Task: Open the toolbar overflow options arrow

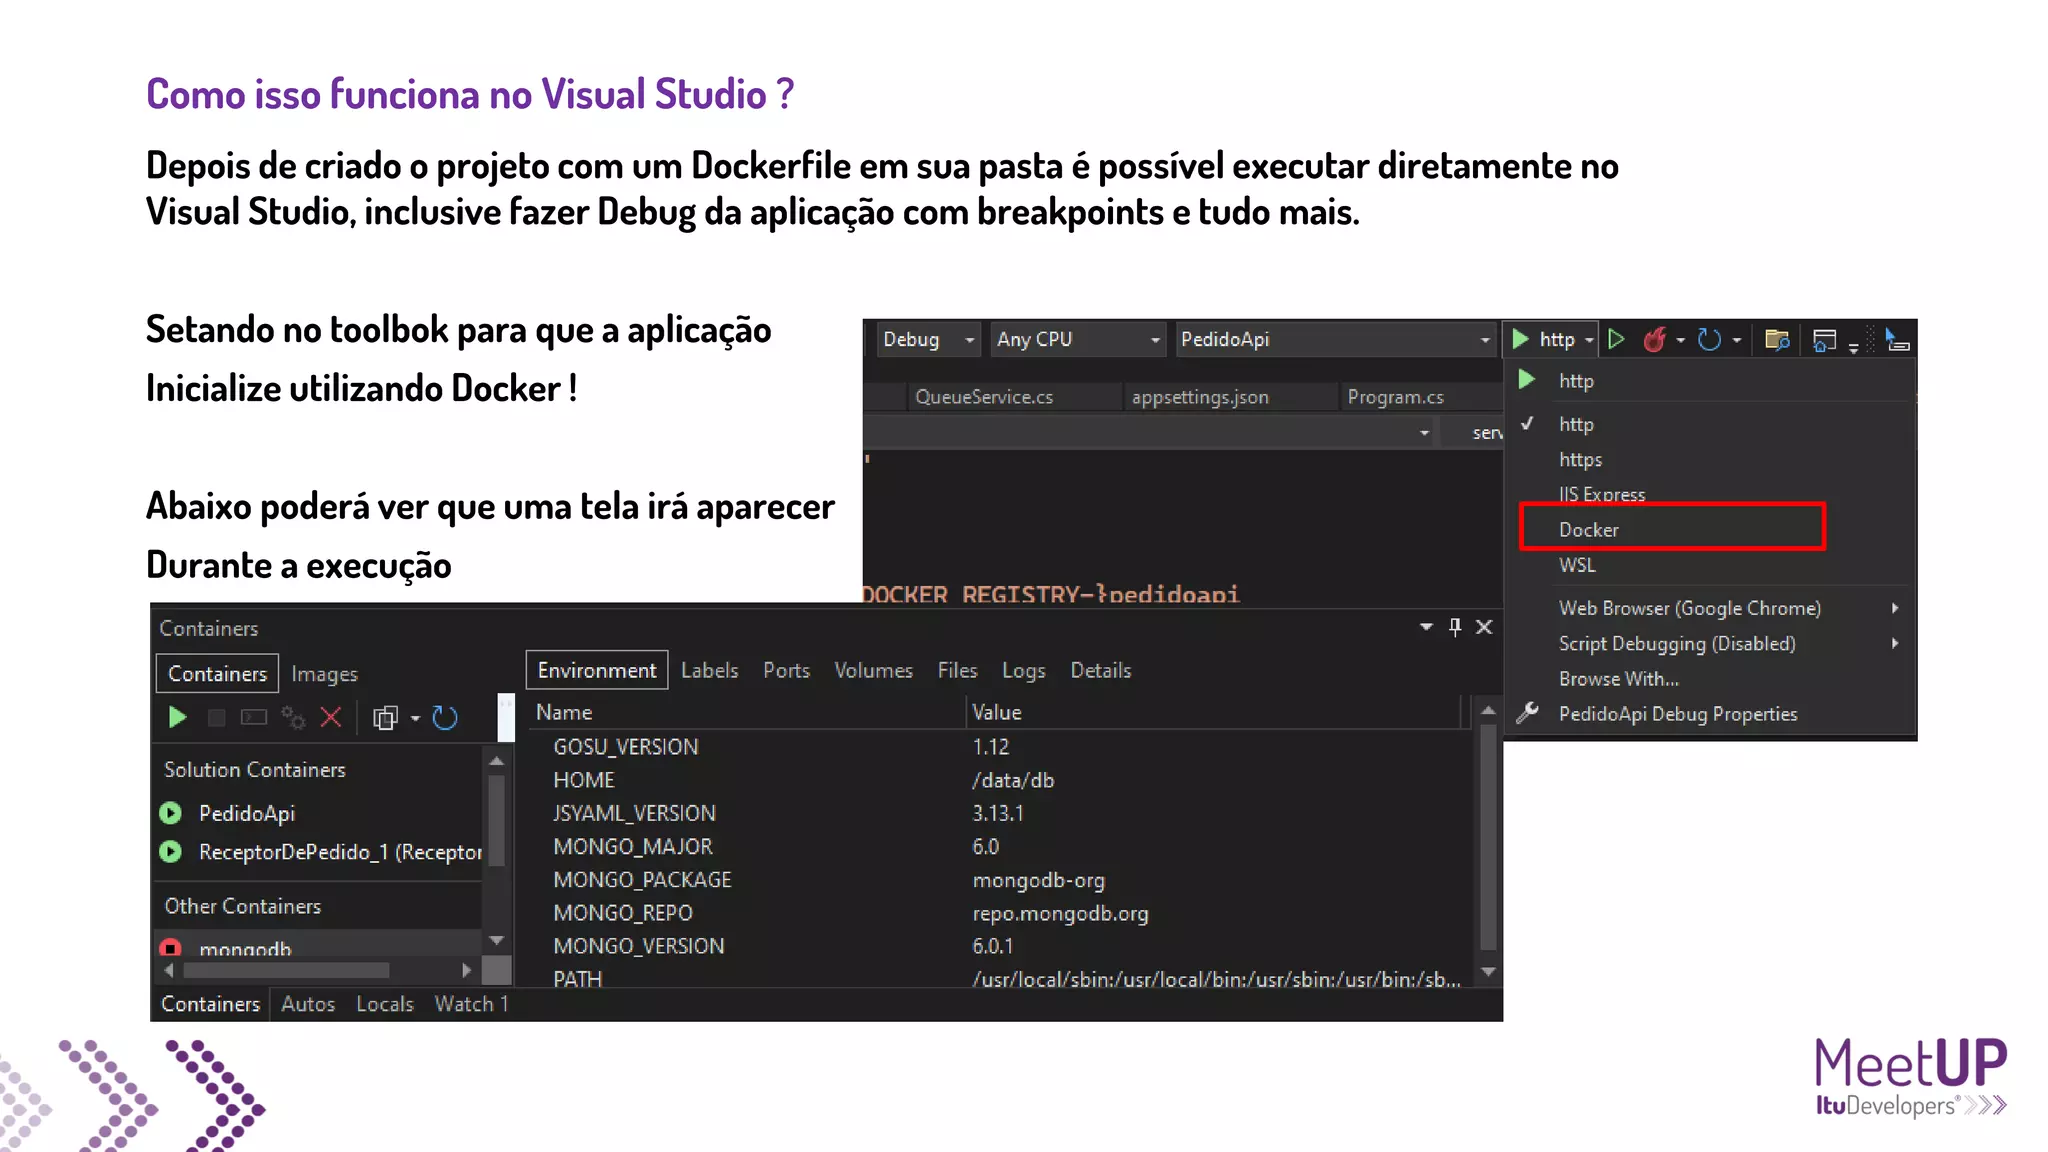Action: point(1854,347)
